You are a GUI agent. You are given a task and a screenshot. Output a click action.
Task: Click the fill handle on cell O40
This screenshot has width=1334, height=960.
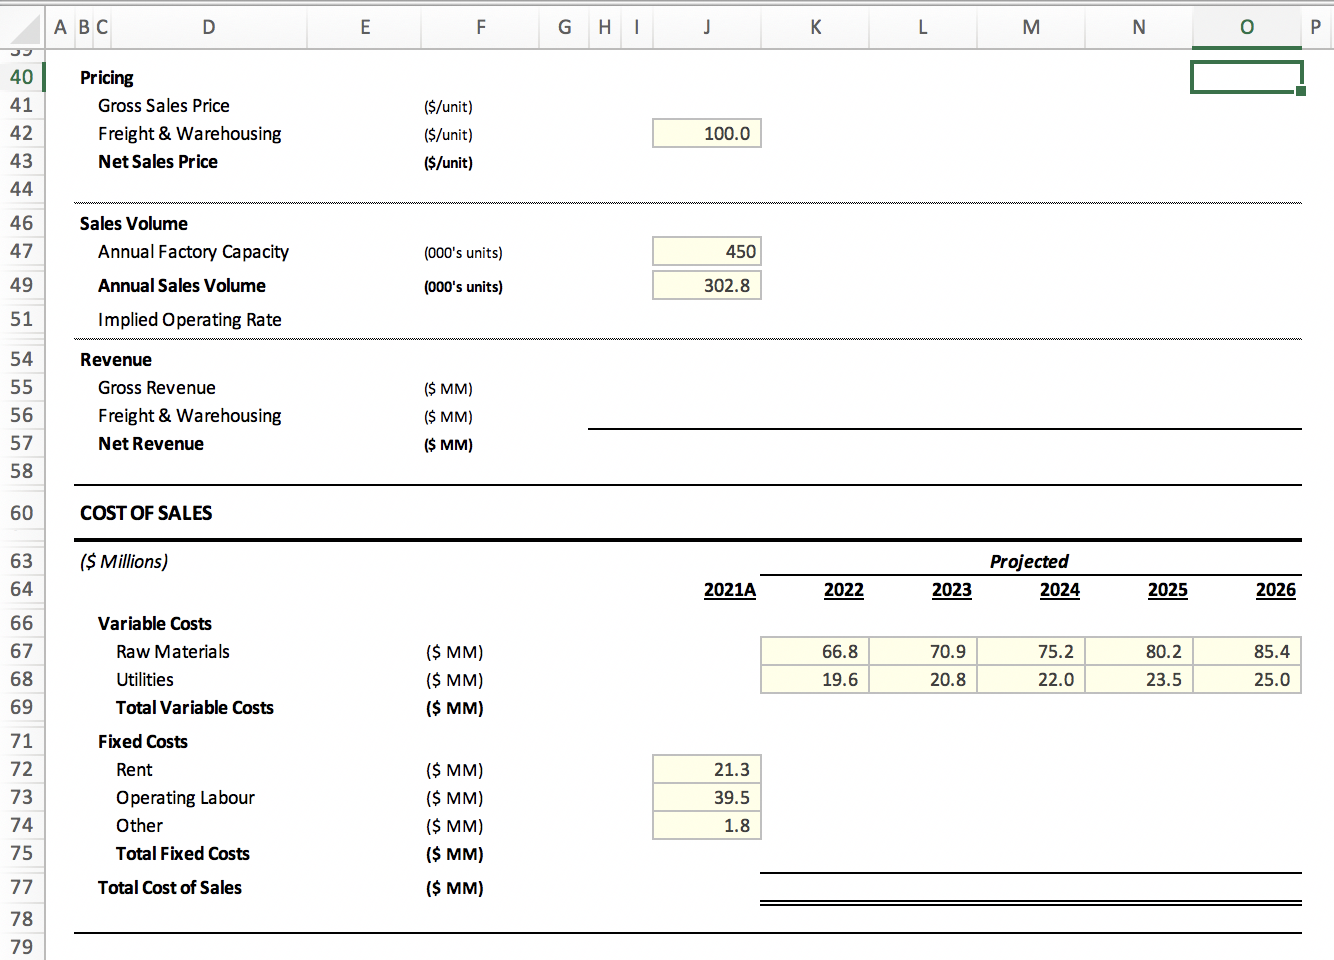1302,91
